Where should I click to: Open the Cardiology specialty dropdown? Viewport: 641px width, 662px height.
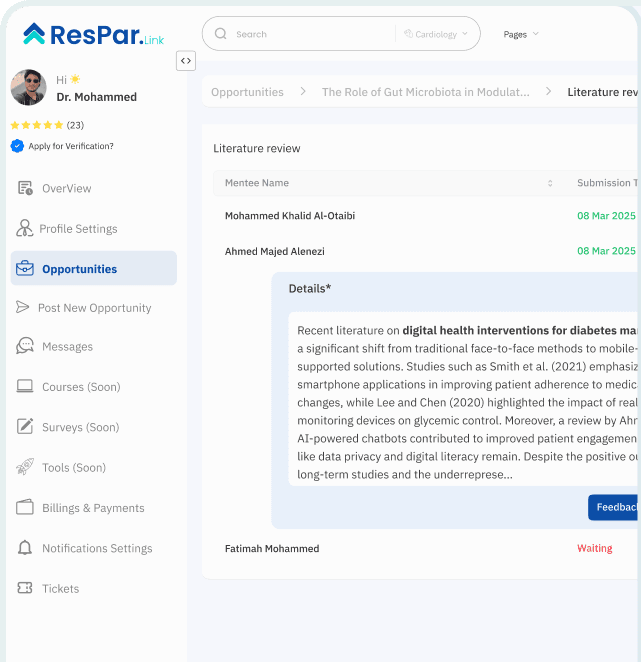click(x=435, y=34)
